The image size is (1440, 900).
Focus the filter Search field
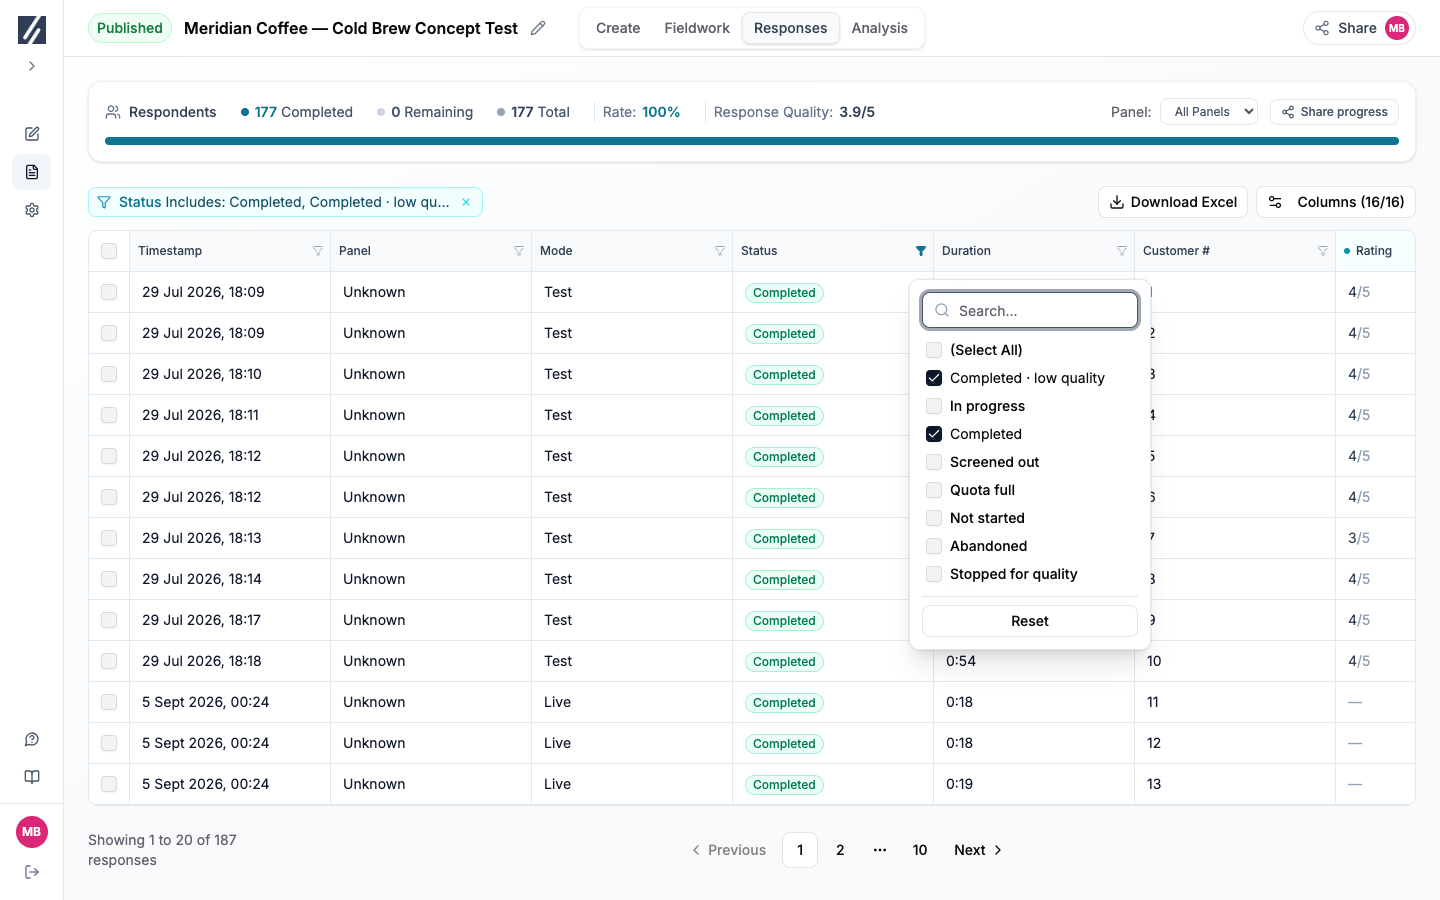[1030, 310]
